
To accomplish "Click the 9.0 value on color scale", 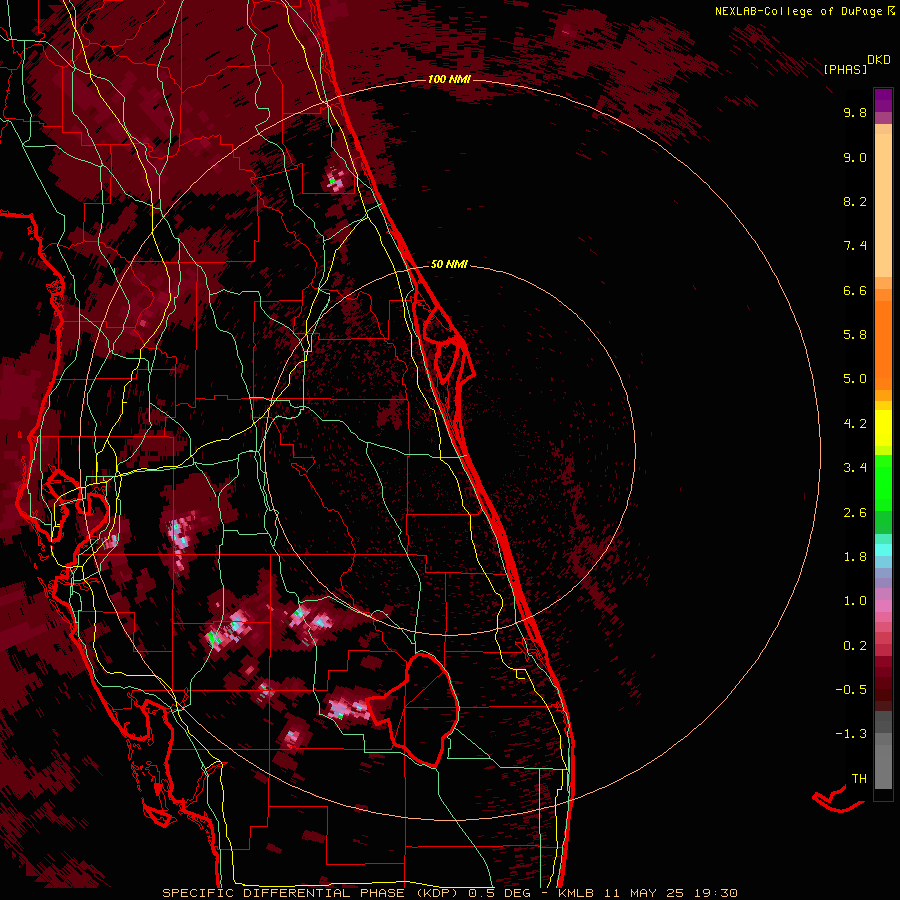I will coord(855,157).
